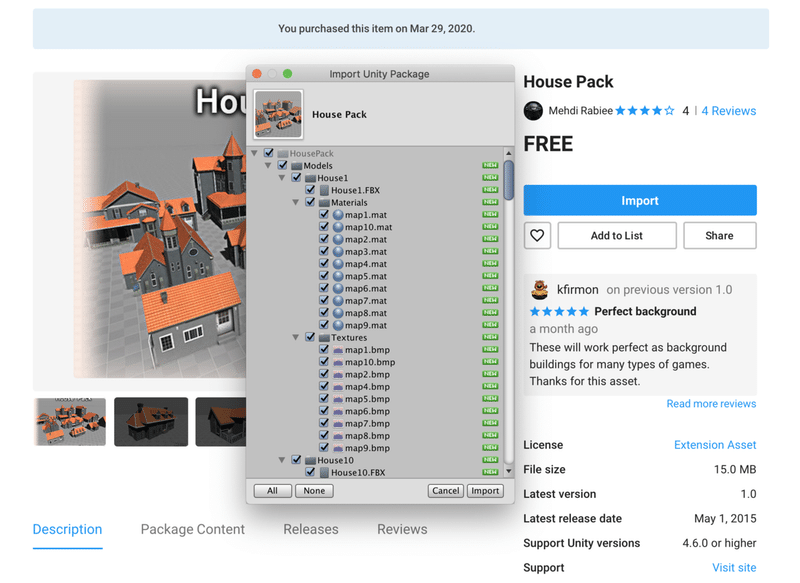Select the second dark house thumbnail

151,422
